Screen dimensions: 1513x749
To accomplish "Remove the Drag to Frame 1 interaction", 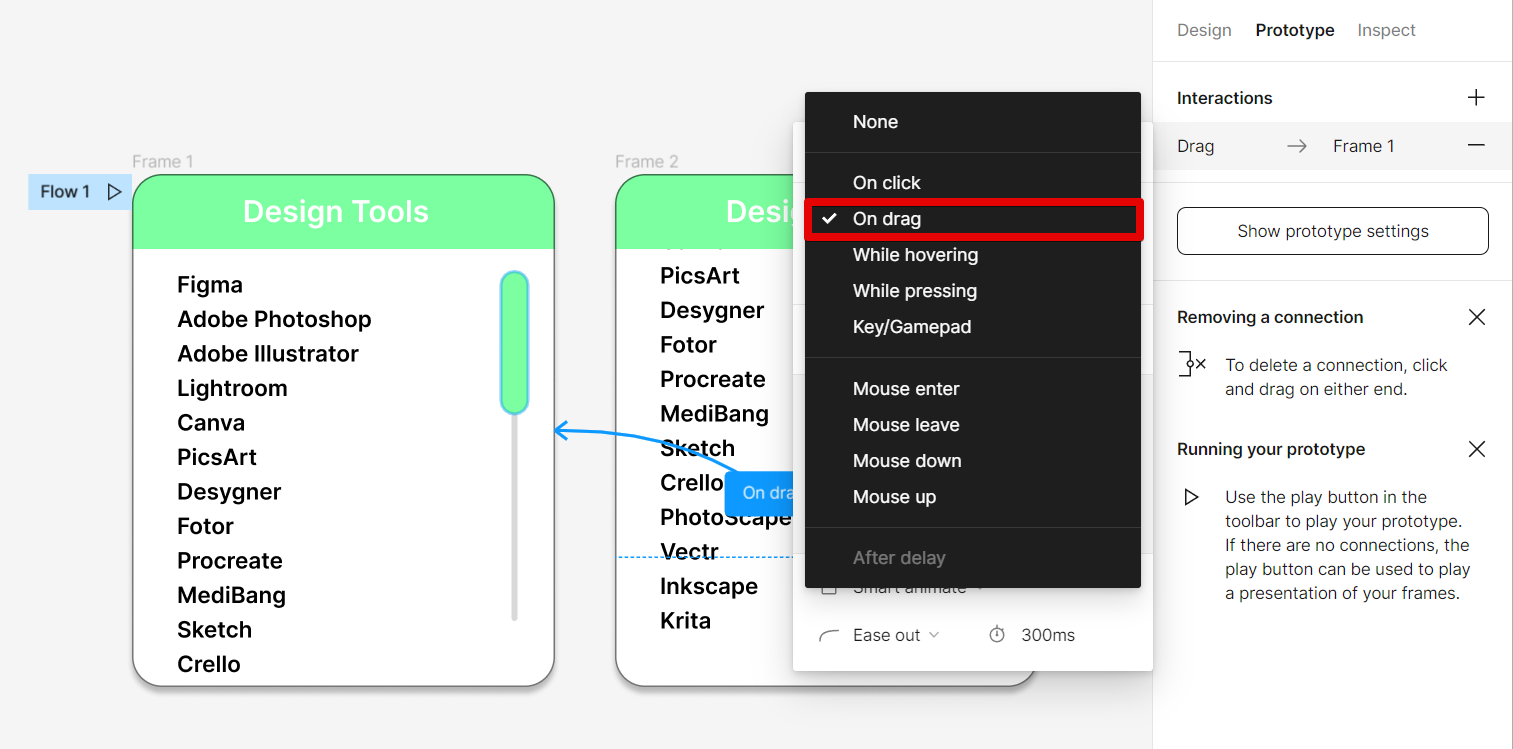I will pos(1476,146).
